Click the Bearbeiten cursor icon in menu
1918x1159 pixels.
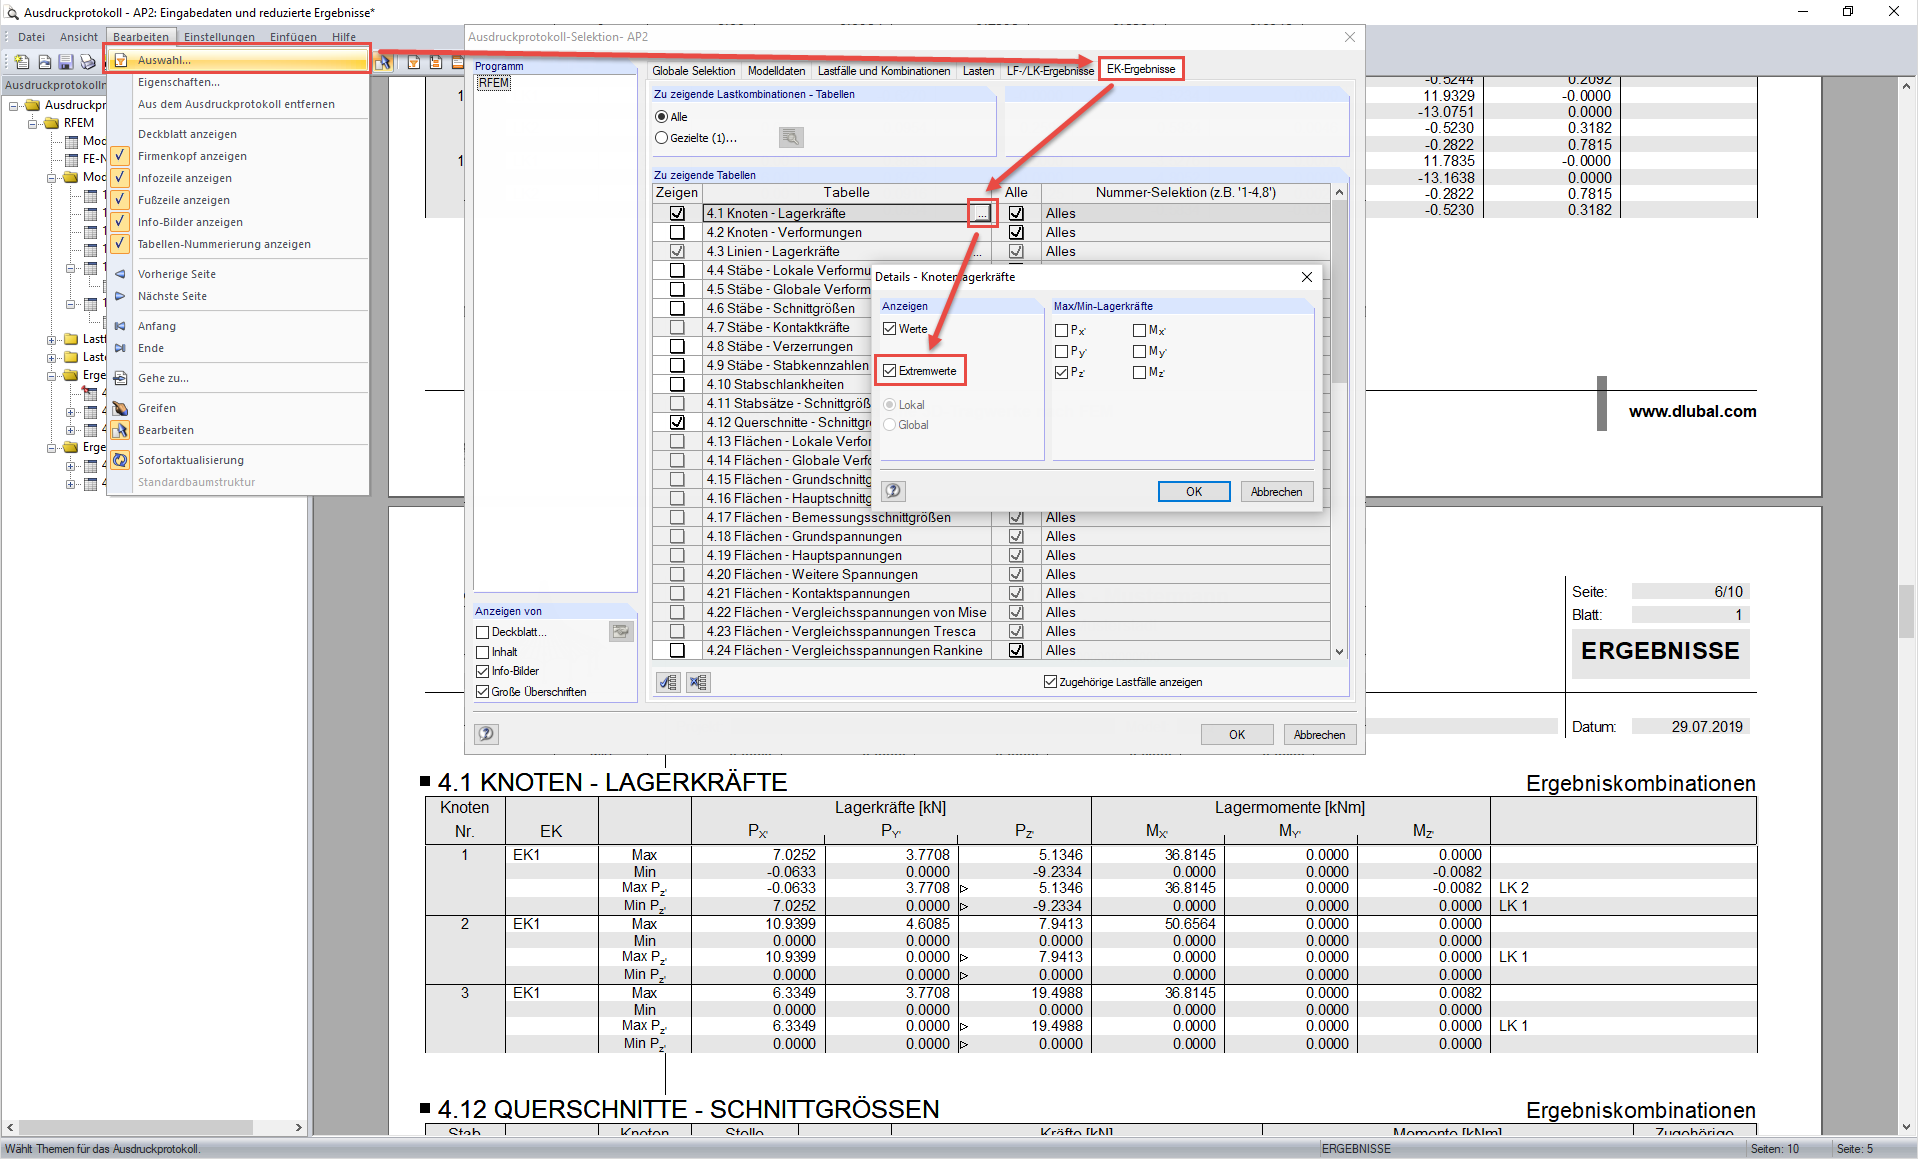tap(120, 430)
